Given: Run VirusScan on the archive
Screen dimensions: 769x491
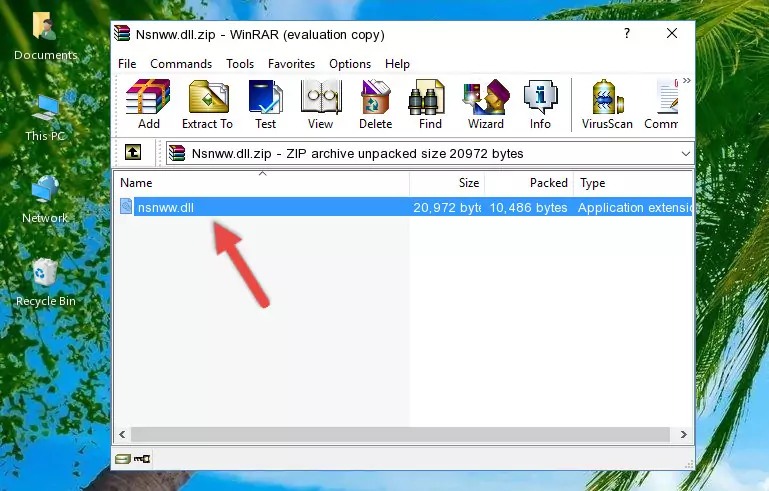Looking at the screenshot, I should (607, 104).
